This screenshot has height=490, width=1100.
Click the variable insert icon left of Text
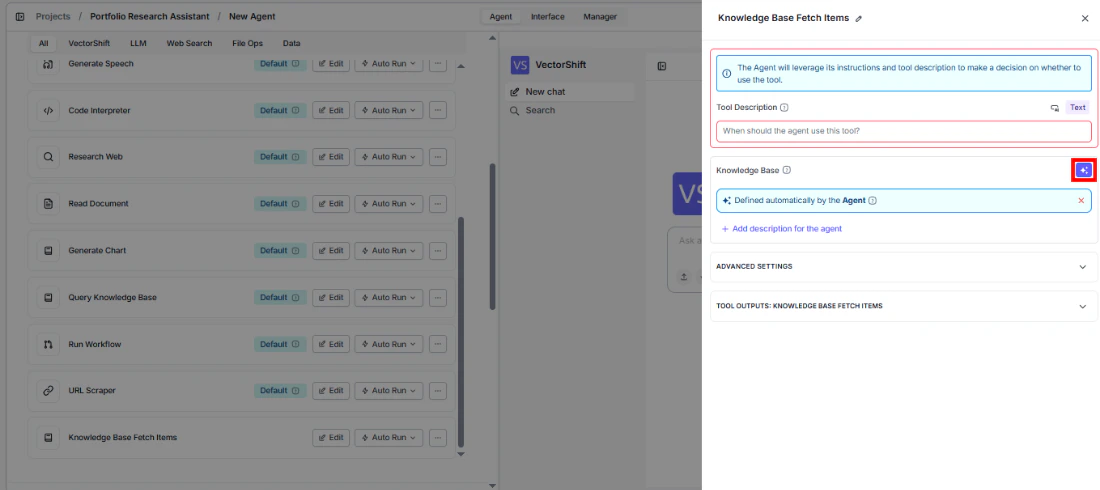(x=1054, y=107)
